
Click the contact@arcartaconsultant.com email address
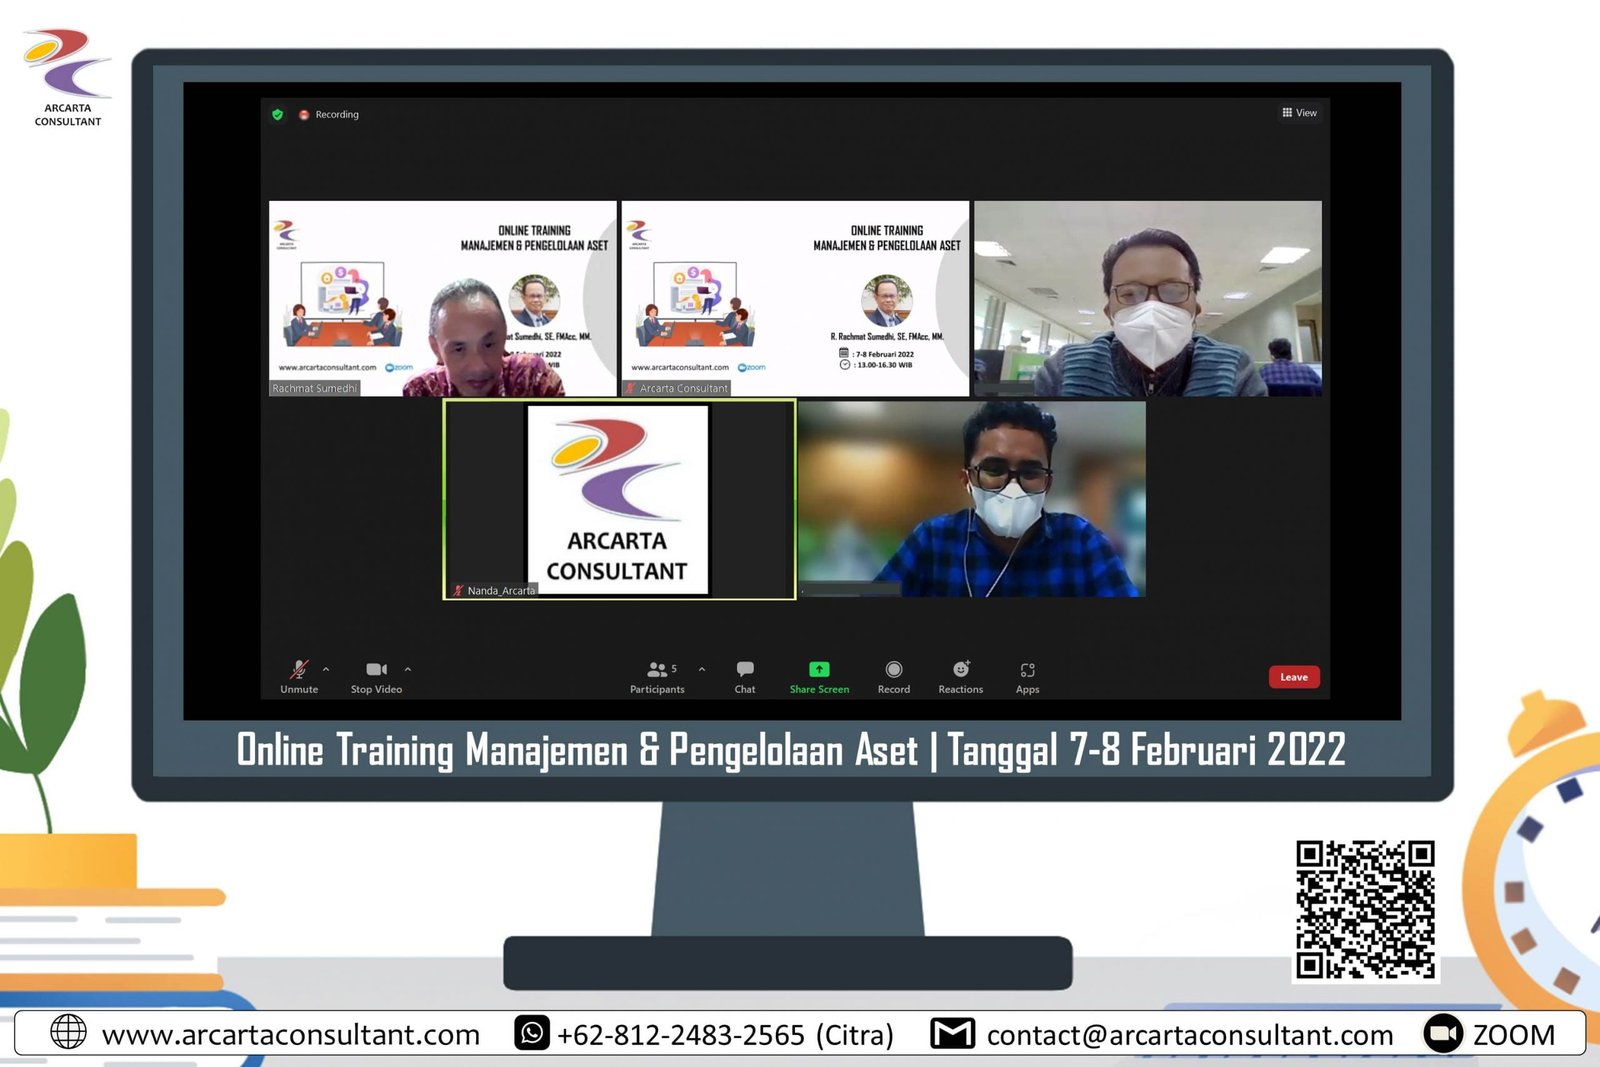(1189, 1035)
